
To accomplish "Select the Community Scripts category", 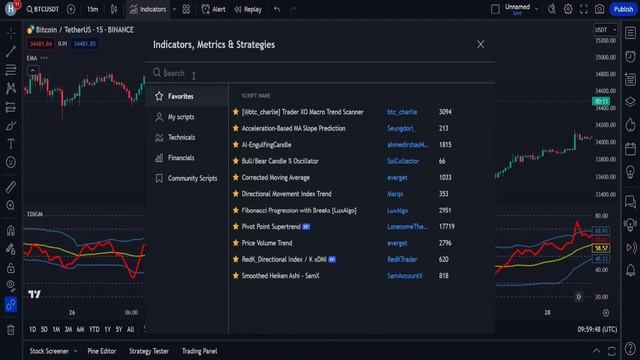I will 187,178.
